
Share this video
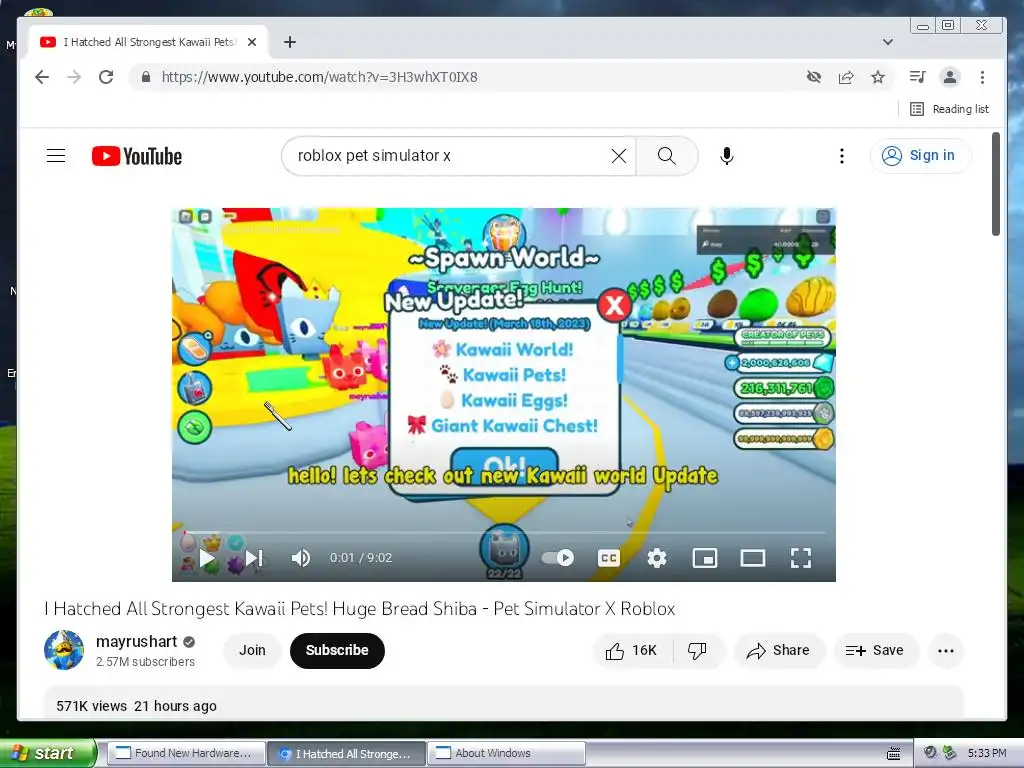tap(779, 650)
